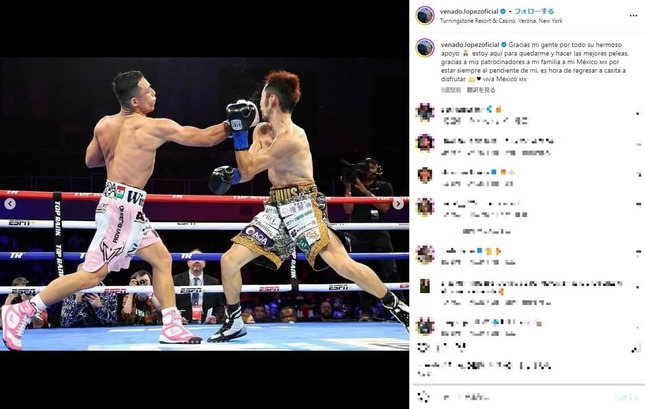Click the post button beside comment field
This screenshot has height=409, width=645.
click(626, 397)
